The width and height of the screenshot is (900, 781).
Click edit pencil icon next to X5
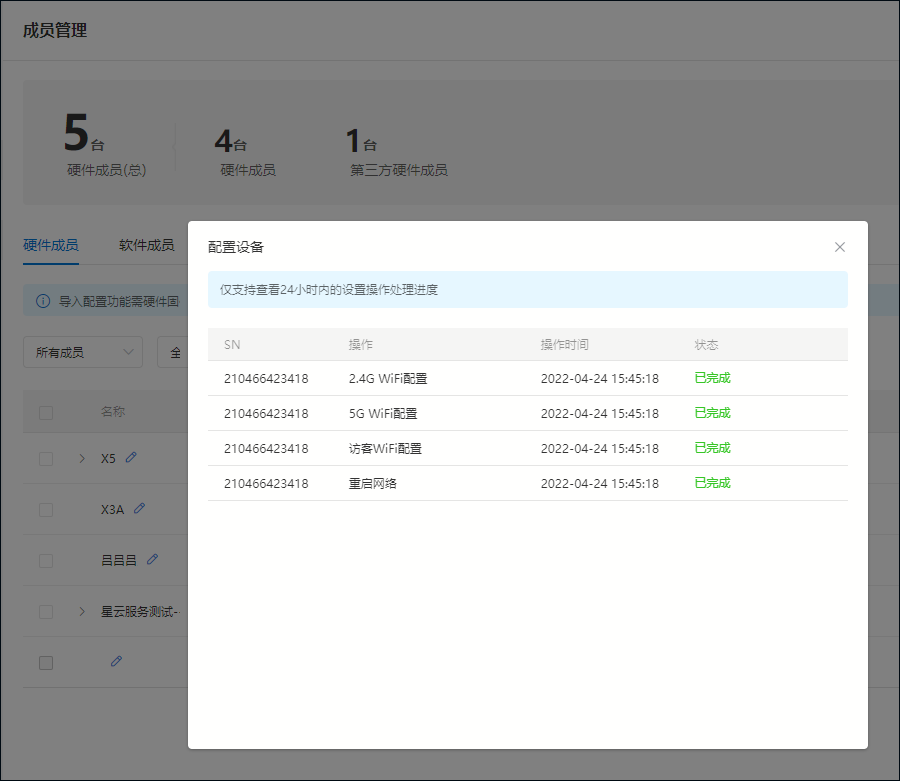131,457
